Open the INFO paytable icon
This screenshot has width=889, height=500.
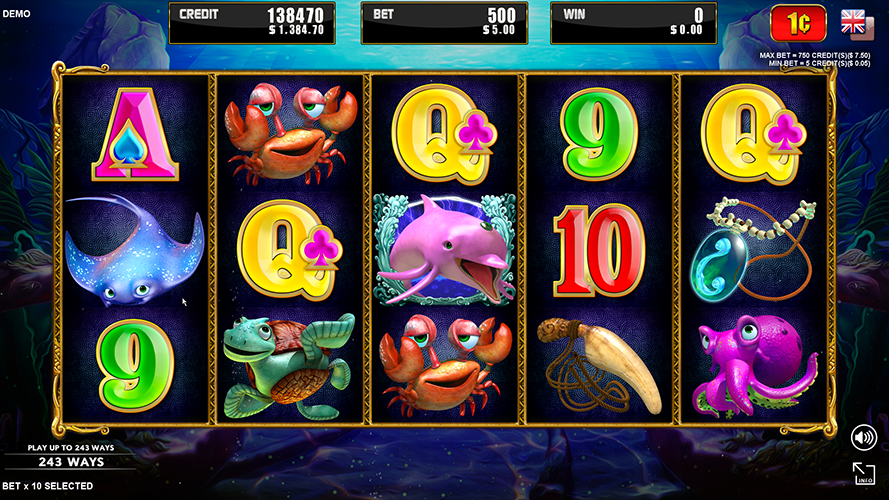[864, 473]
